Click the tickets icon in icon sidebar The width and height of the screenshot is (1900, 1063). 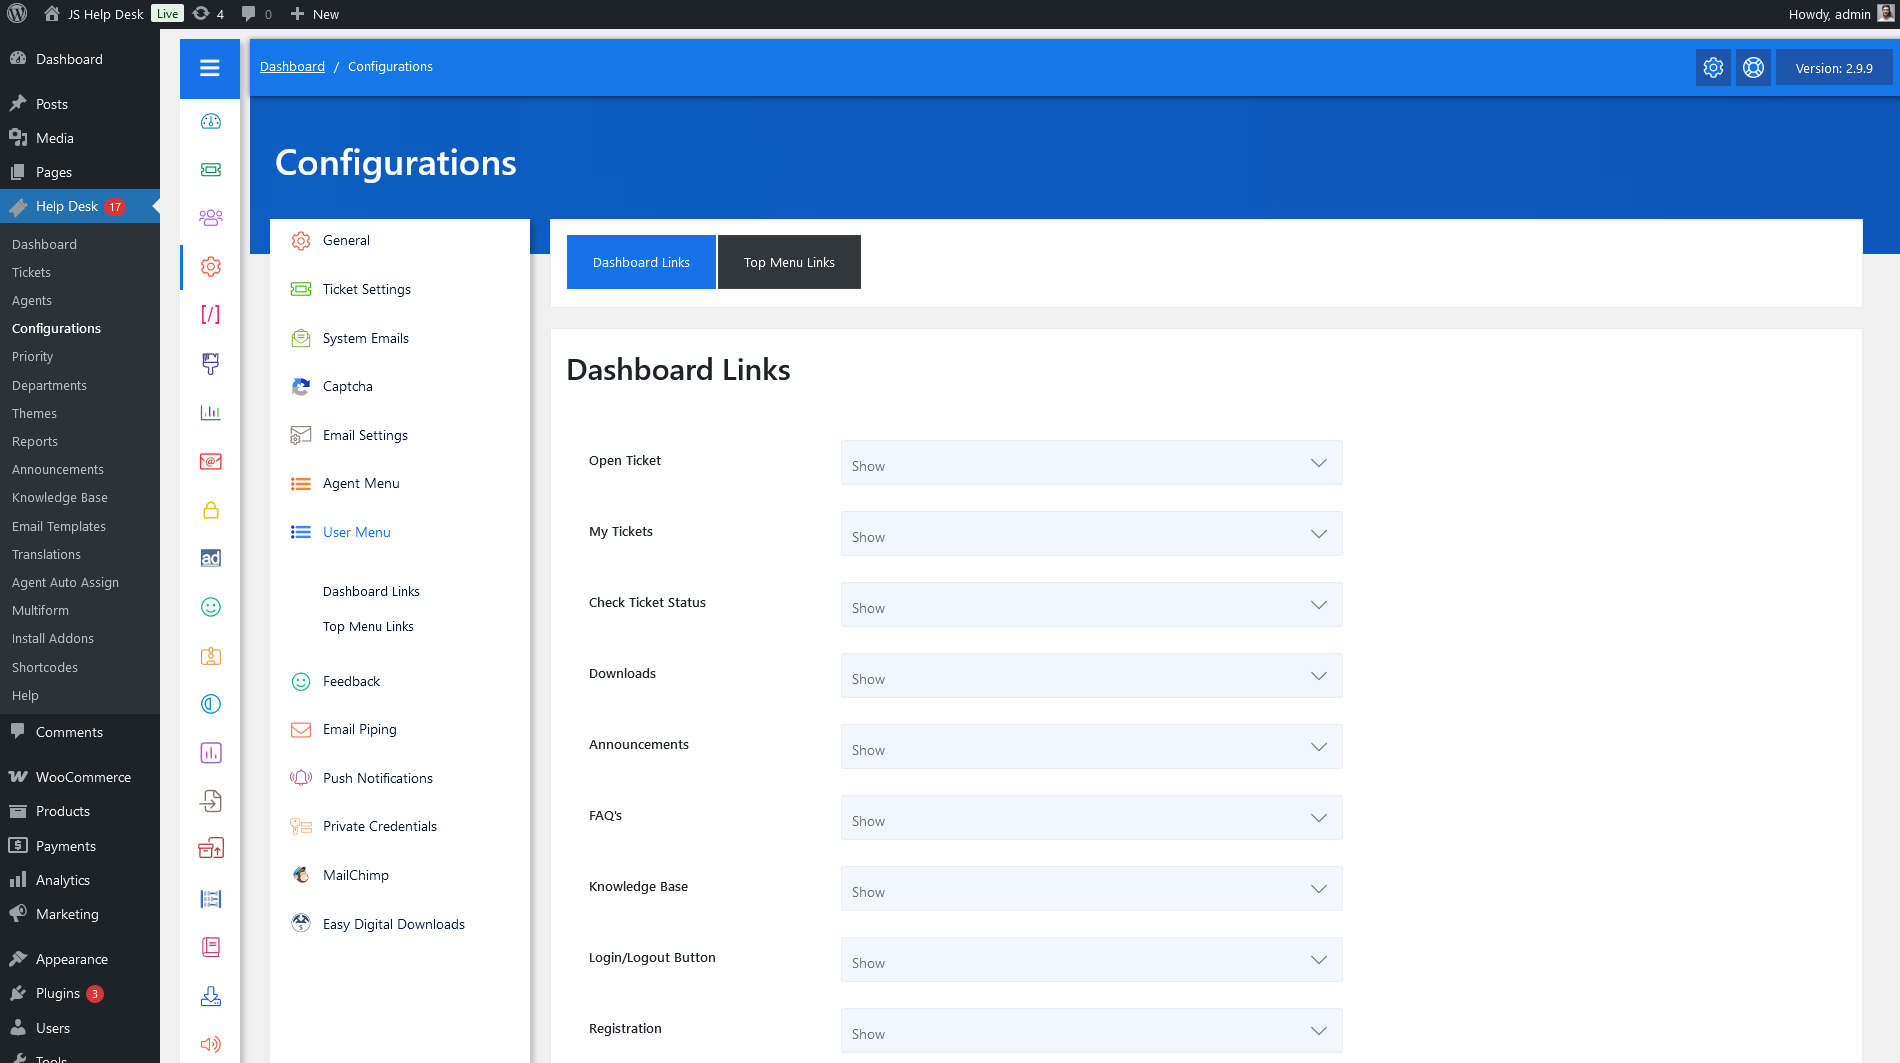[x=210, y=170]
